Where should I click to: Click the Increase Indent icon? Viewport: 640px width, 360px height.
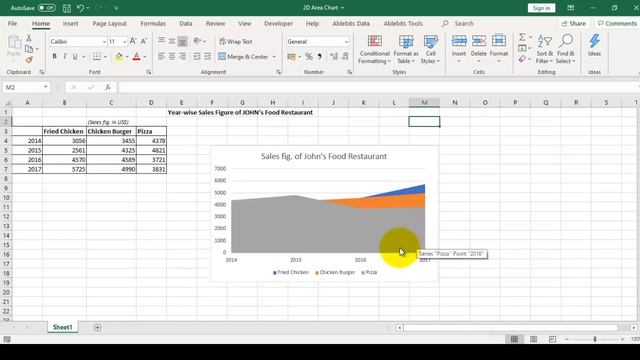(x=207, y=56)
